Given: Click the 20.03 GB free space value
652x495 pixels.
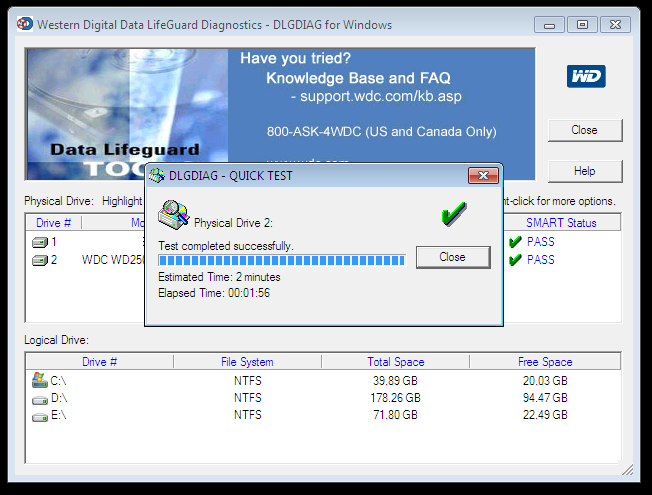Looking at the screenshot, I should 545,381.
